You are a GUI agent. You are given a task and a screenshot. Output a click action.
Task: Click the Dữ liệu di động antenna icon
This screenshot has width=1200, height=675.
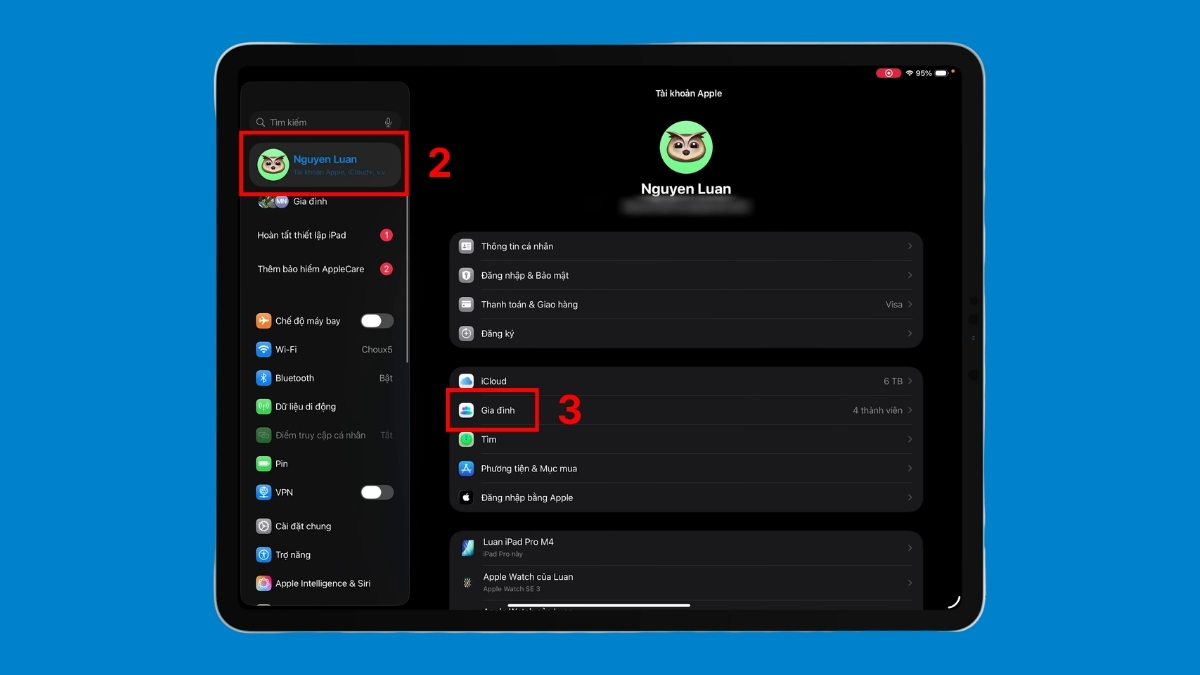point(264,407)
